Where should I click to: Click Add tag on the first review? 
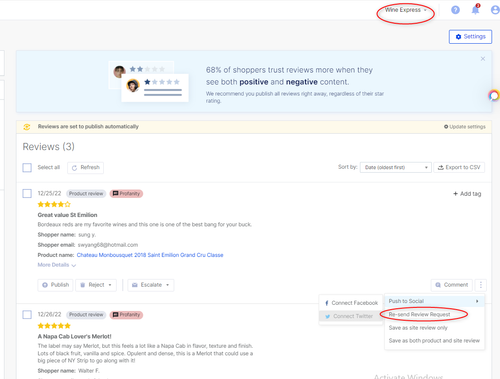(x=467, y=194)
